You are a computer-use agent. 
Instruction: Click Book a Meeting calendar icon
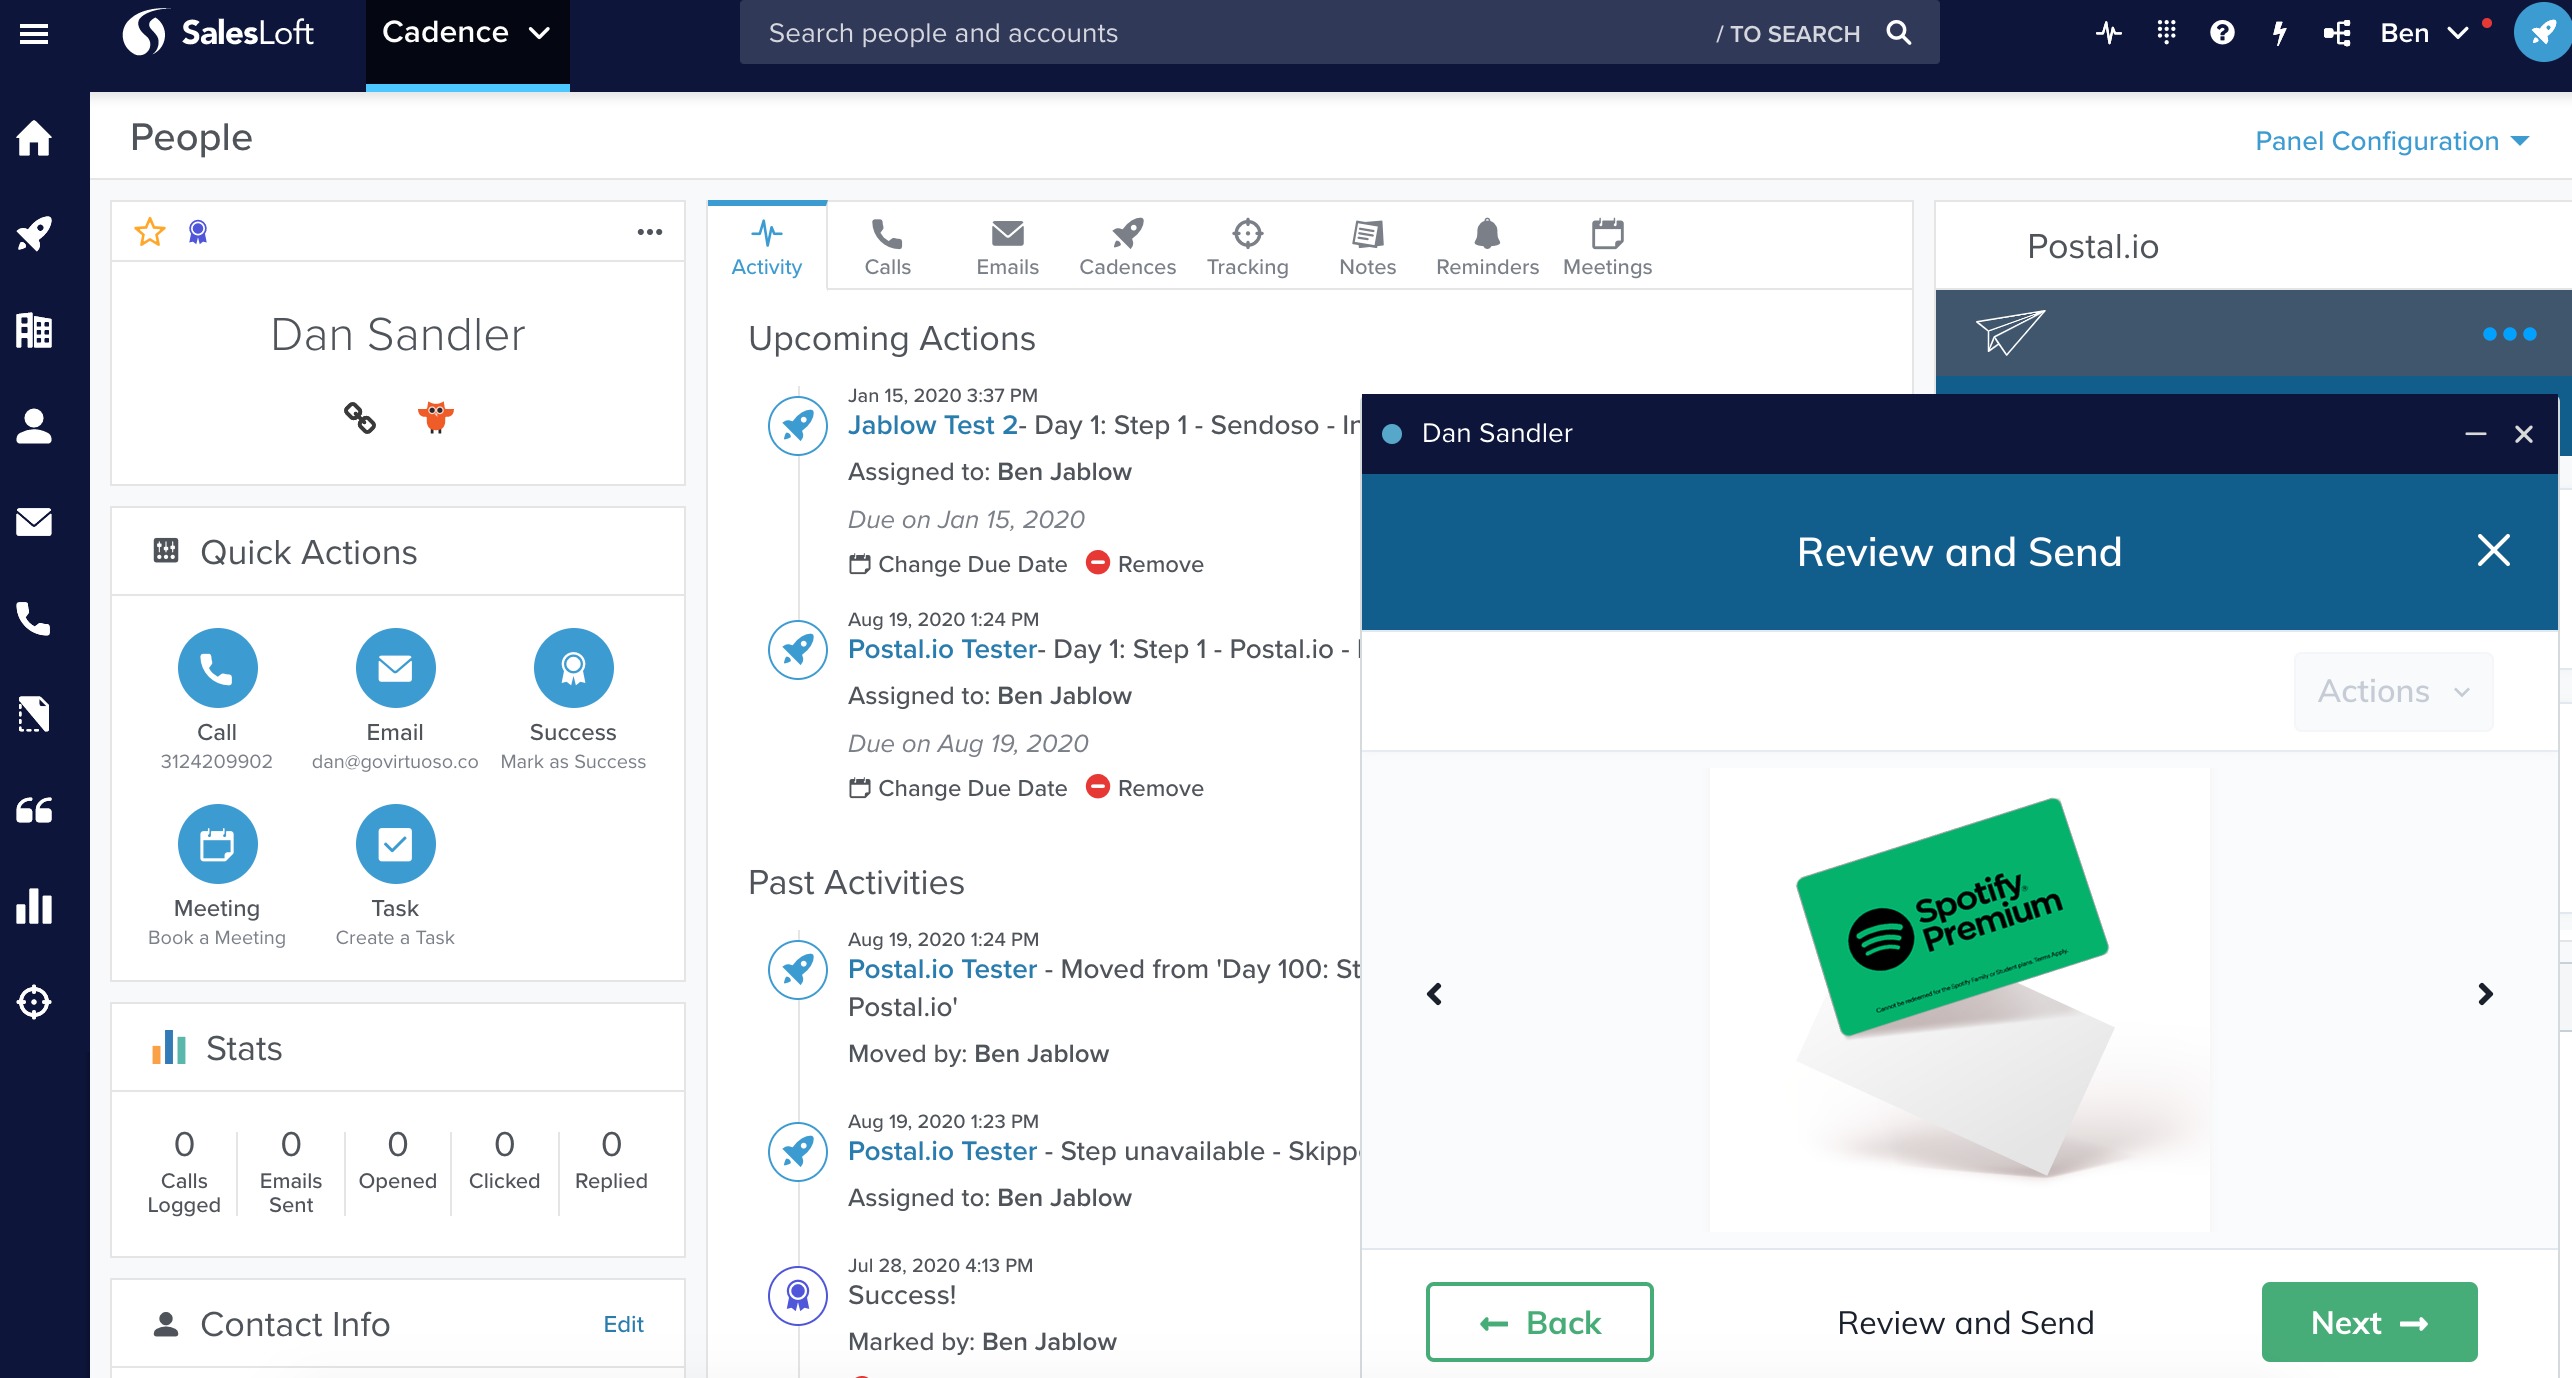(x=217, y=844)
